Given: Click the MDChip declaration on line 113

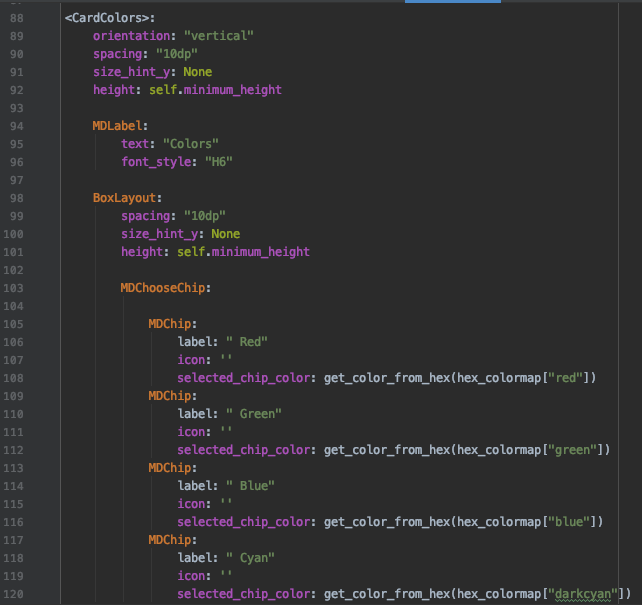Looking at the screenshot, I should pyautogui.click(x=170, y=468).
